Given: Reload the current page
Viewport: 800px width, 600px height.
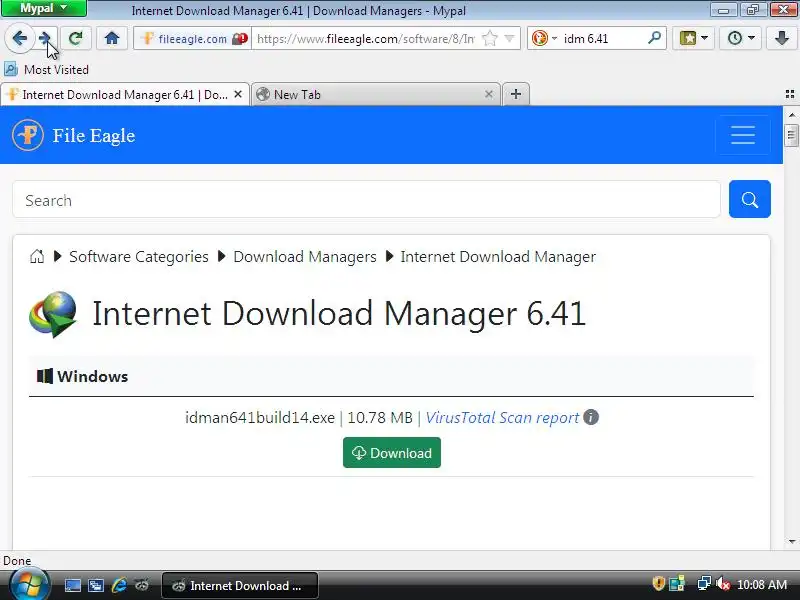Looking at the screenshot, I should coord(76,38).
